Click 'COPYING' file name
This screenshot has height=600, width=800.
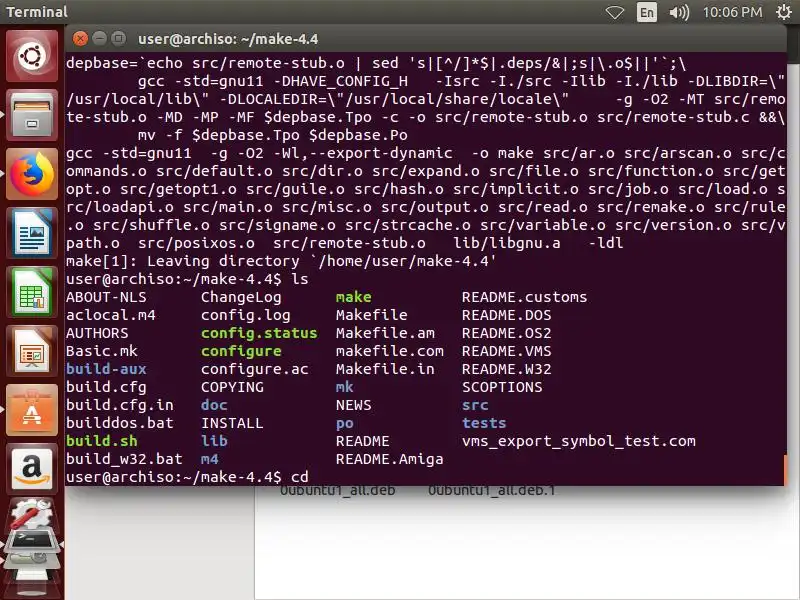[232, 387]
